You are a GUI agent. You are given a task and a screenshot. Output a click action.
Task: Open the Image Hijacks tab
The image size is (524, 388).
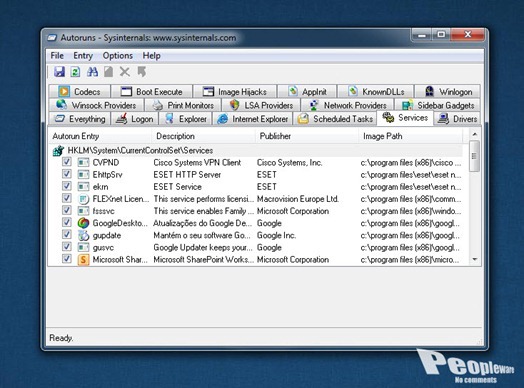pyautogui.click(x=235, y=91)
